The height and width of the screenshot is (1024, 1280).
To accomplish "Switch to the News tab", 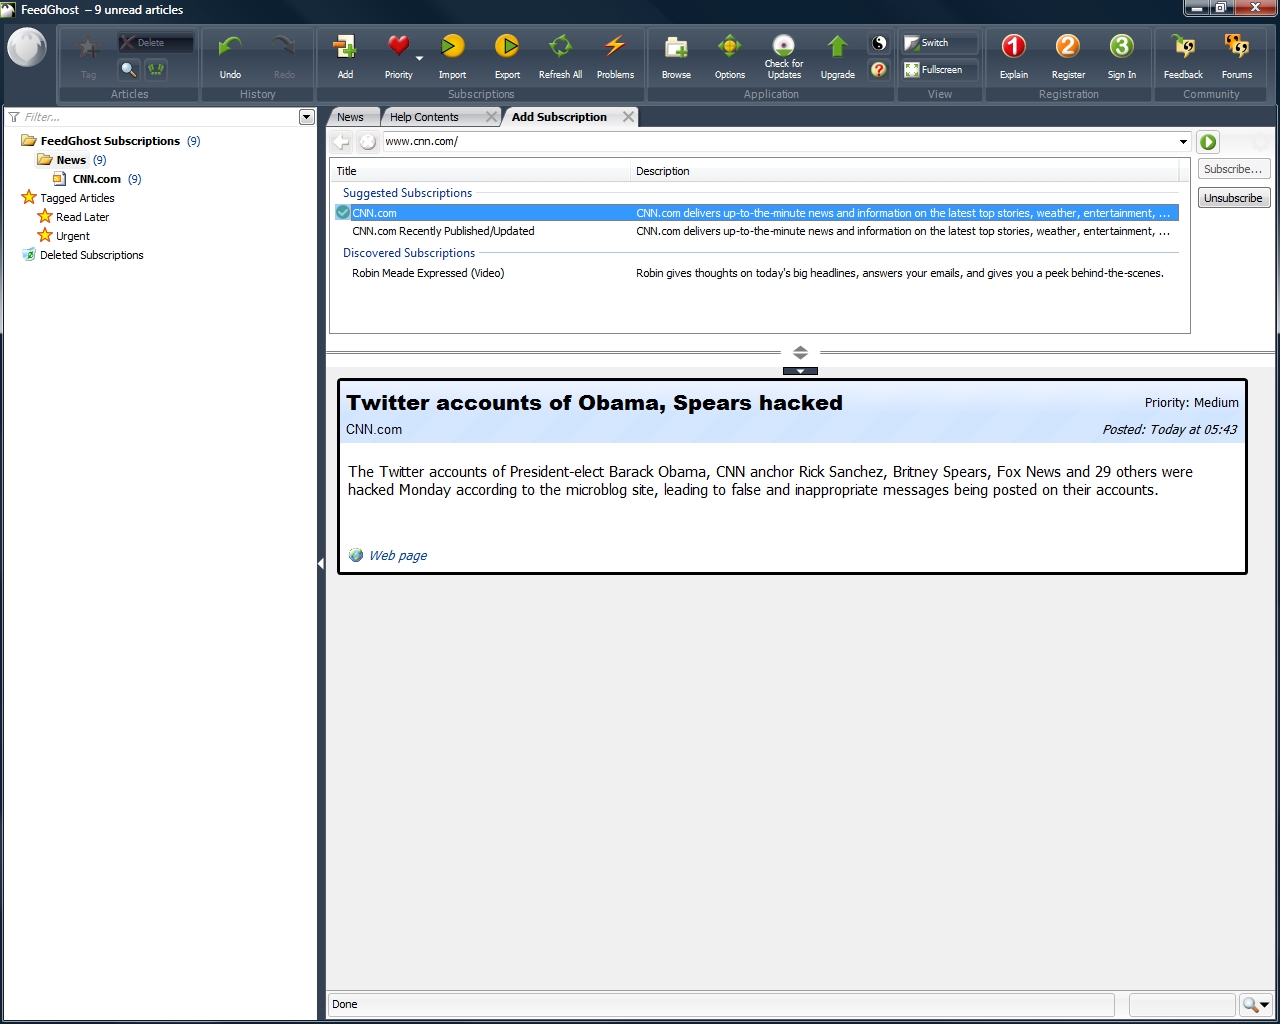I will coord(351,117).
